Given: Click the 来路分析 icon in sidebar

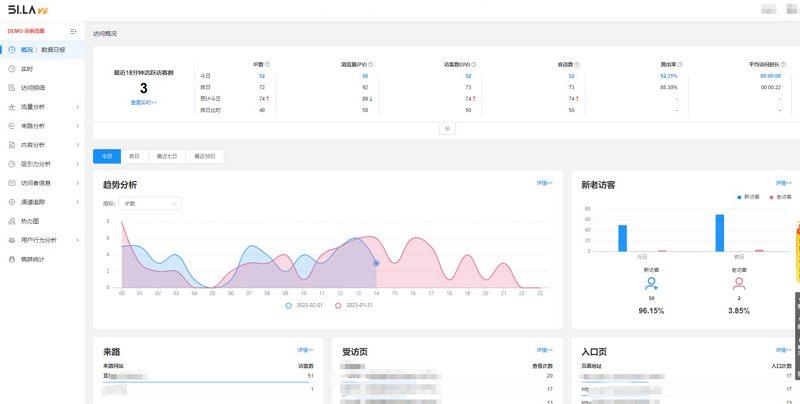Looking at the screenshot, I should 12,125.
